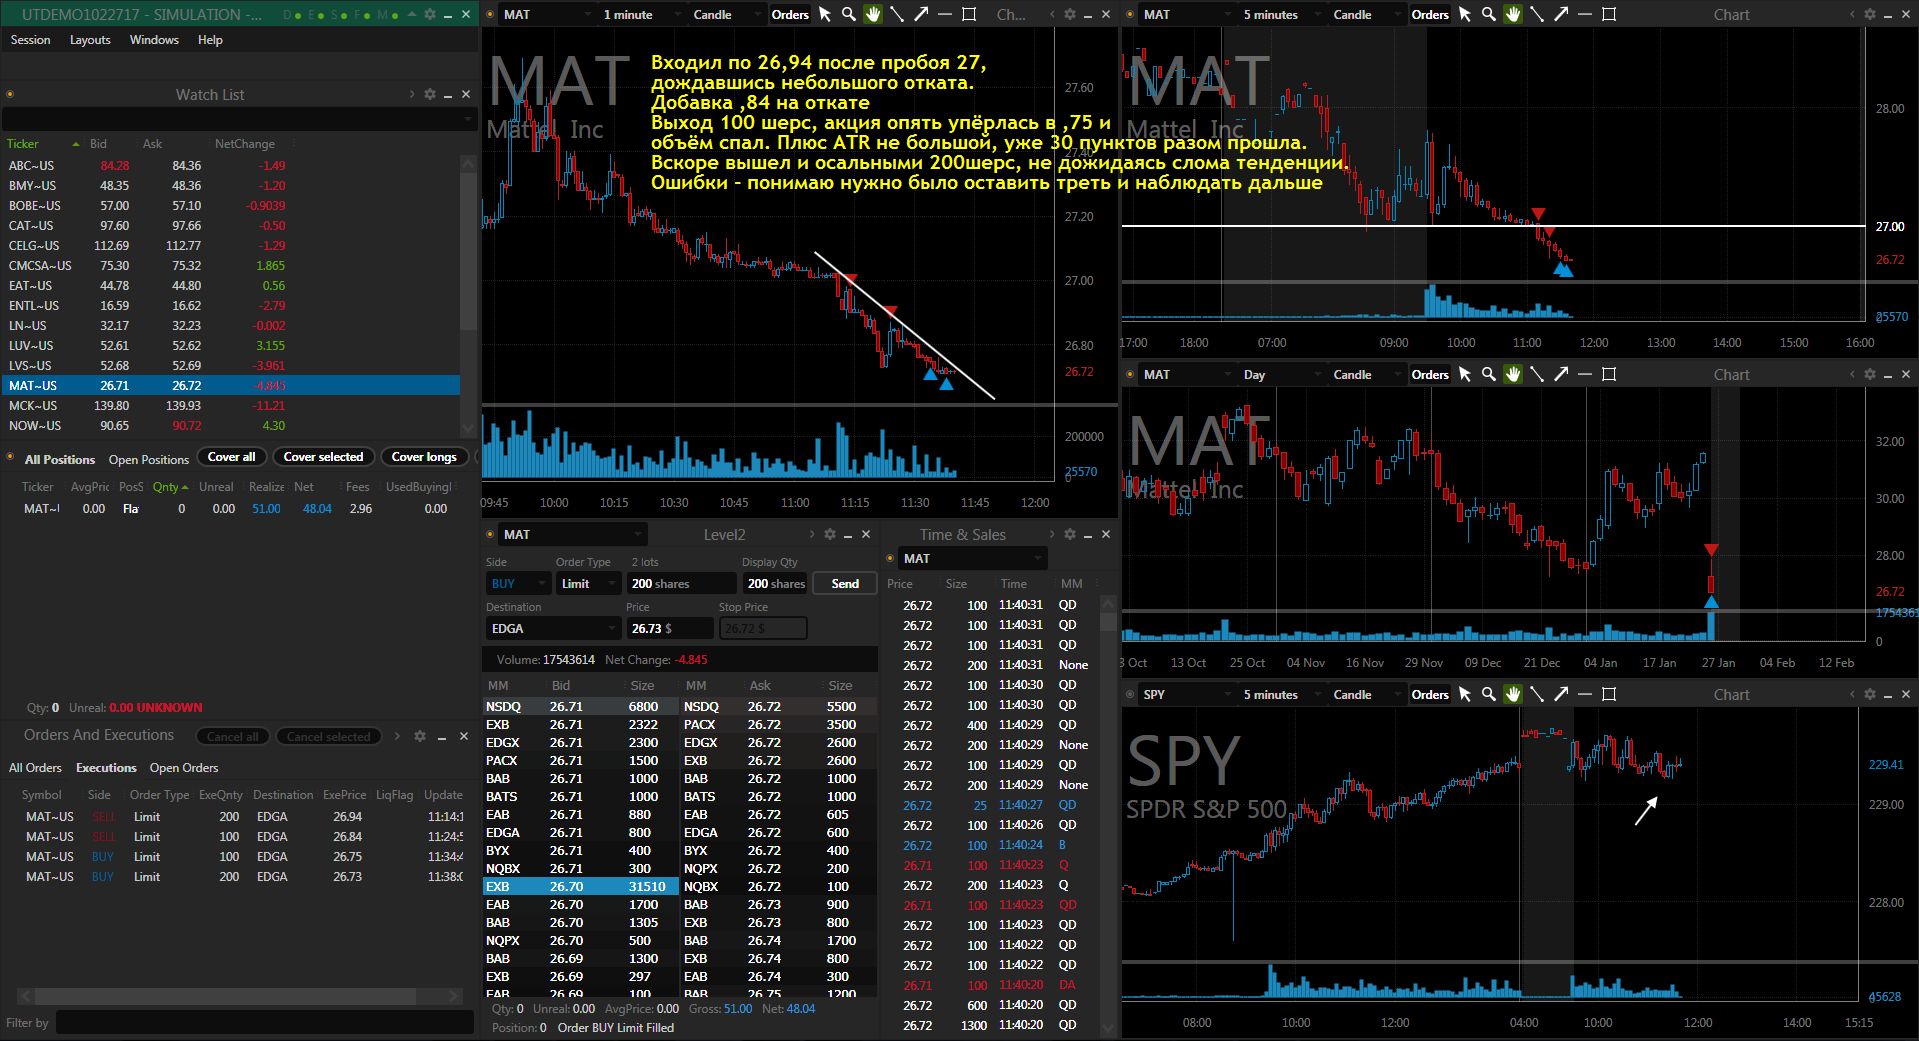1919x1041 pixels.
Task: Click horizontal scrollbar under executions list
Action: click(x=240, y=996)
